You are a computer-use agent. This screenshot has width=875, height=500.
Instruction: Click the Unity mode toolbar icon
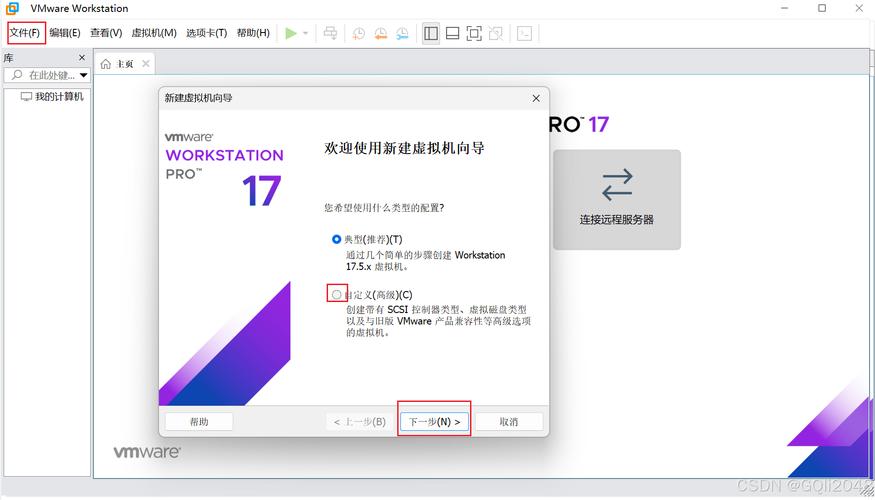(496, 33)
